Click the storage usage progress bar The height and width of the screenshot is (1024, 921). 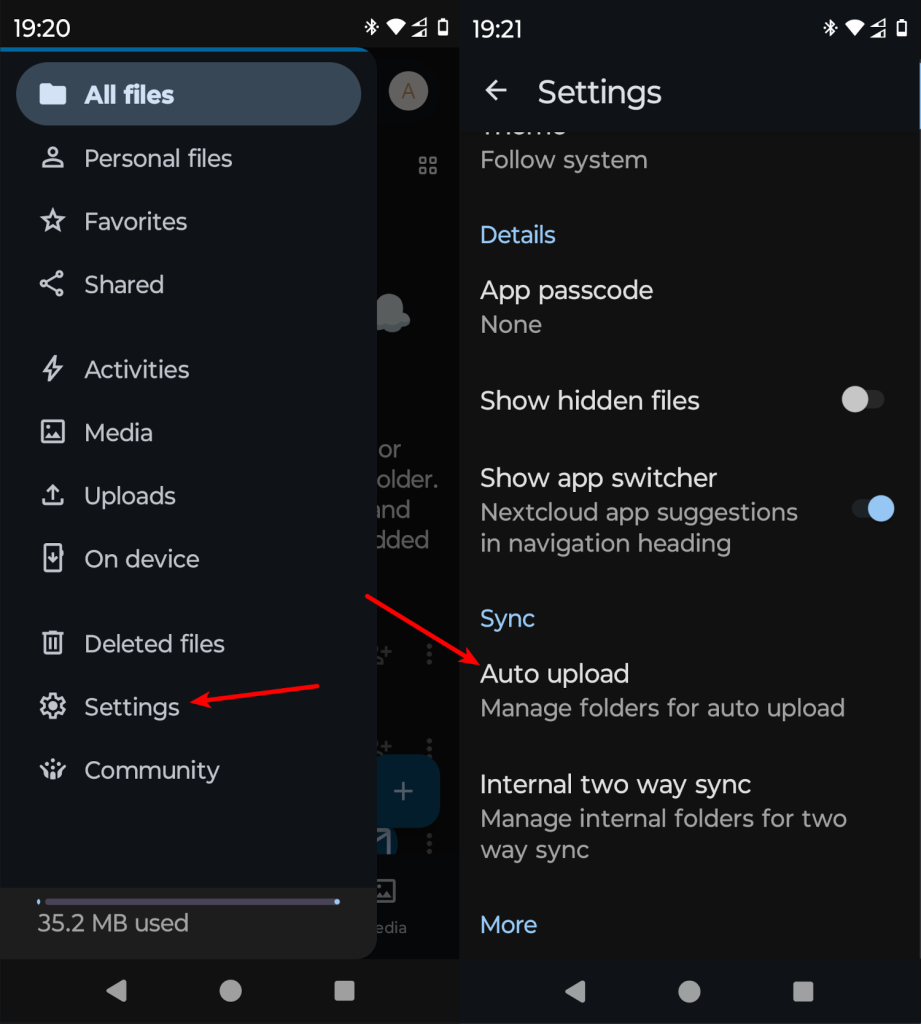coord(188,902)
